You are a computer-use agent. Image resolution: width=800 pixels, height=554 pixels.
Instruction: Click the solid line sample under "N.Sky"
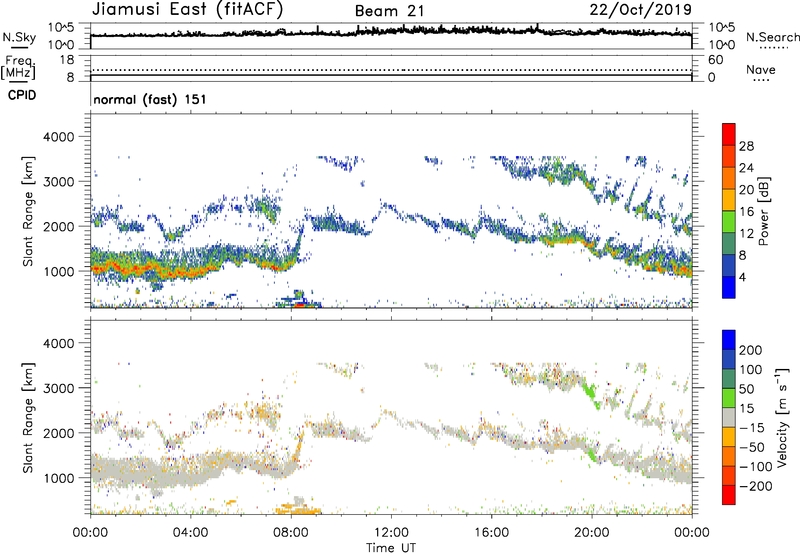point(19,48)
